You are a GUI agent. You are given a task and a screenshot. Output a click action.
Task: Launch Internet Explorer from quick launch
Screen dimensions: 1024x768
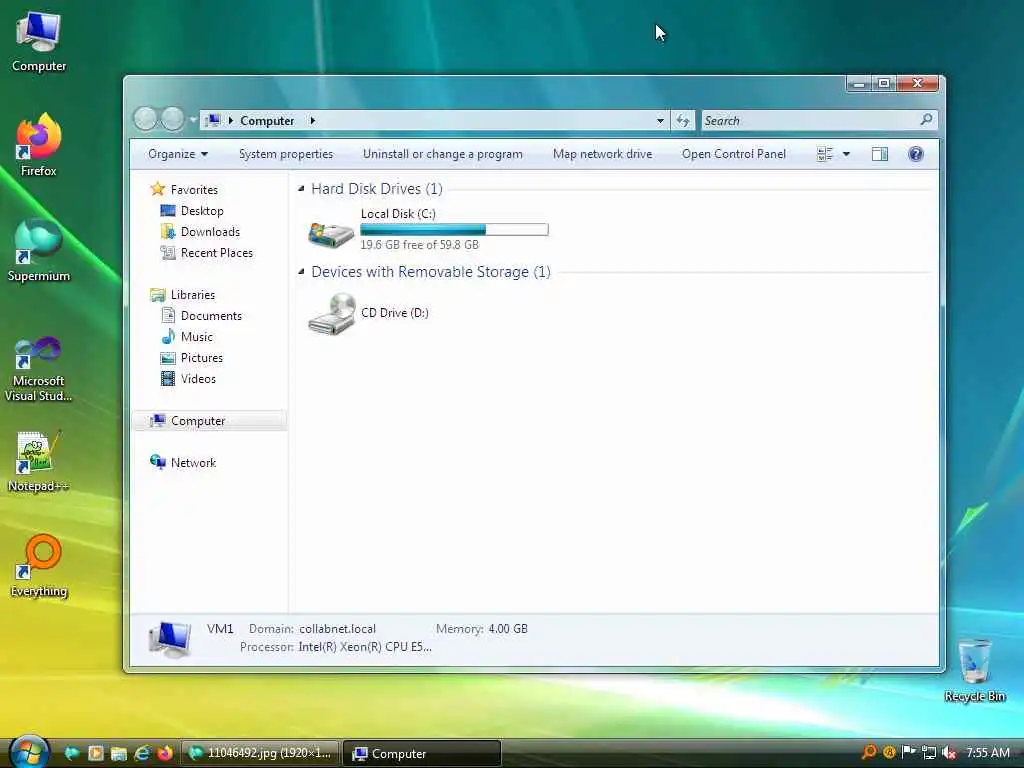[142, 753]
